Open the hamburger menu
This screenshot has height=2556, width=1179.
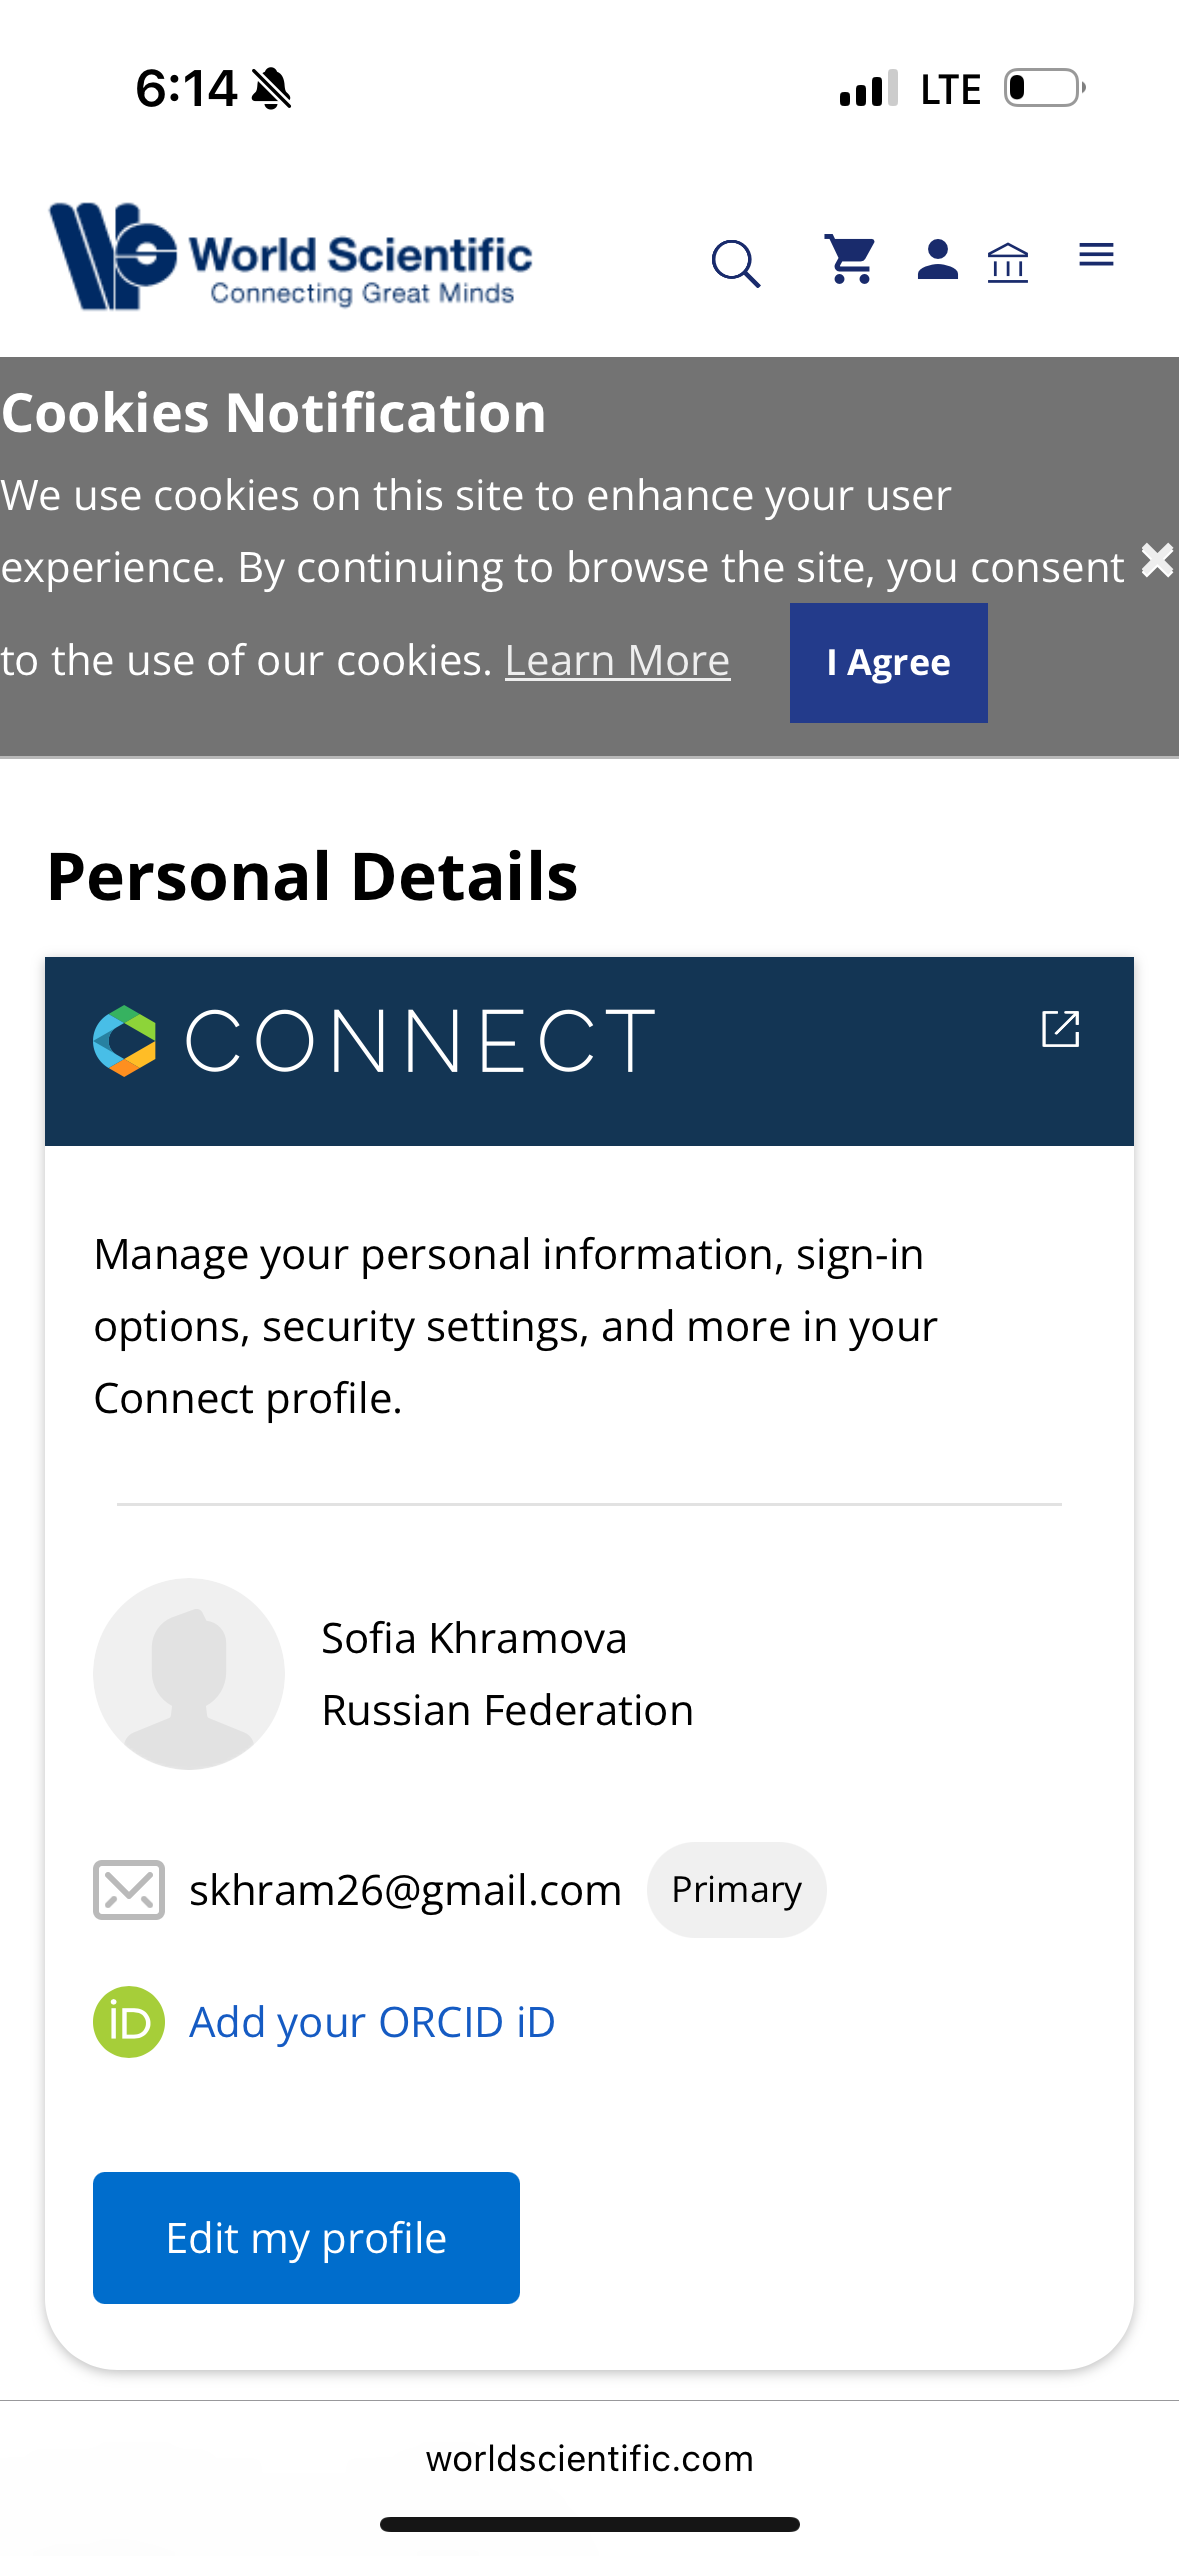[1096, 255]
